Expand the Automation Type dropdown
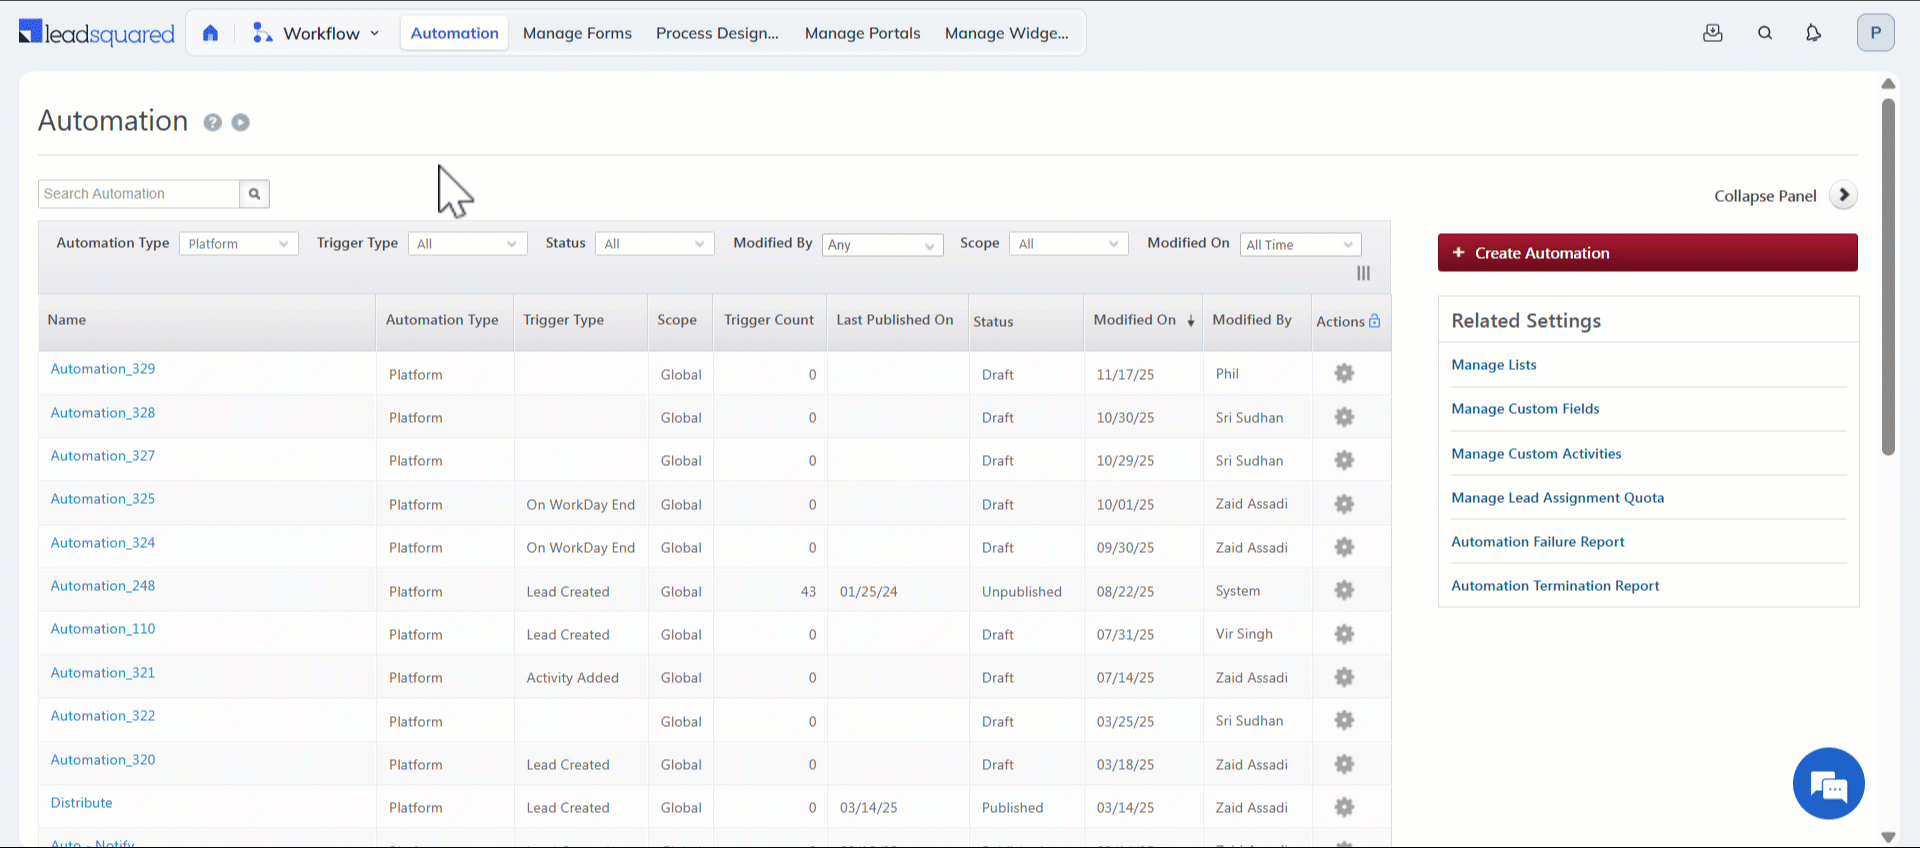 (x=238, y=244)
